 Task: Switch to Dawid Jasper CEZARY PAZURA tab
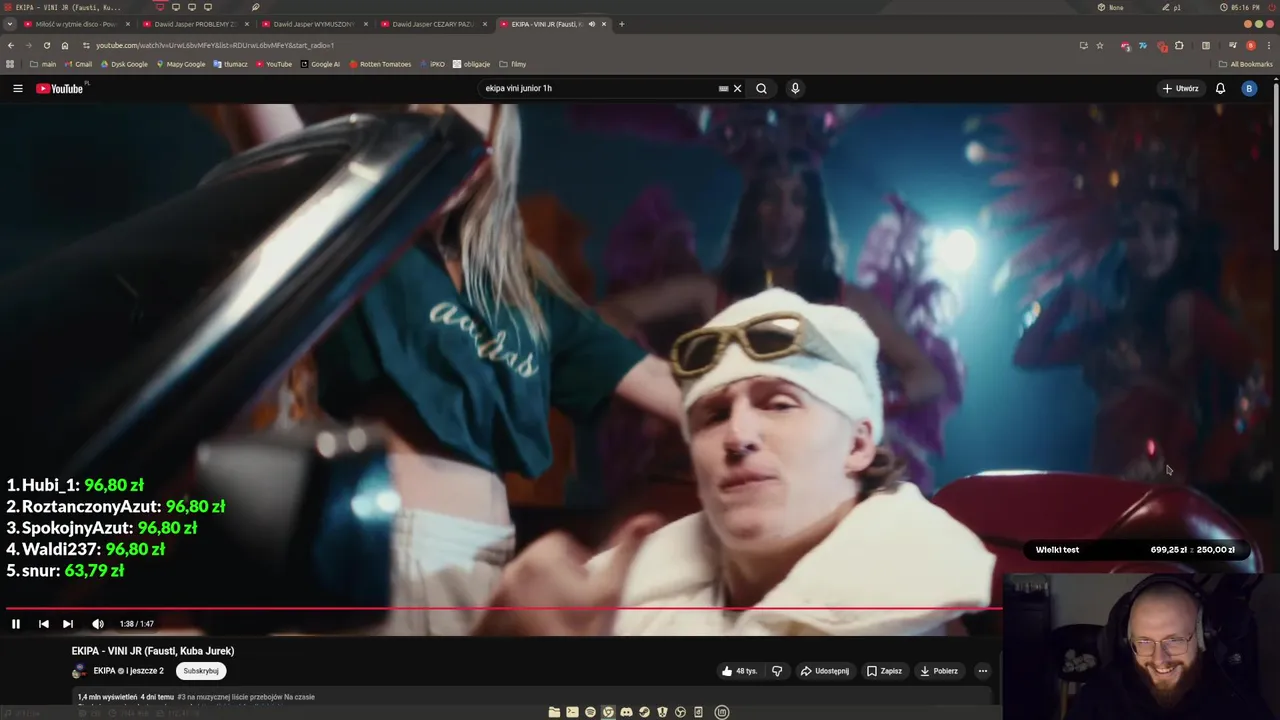pyautogui.click(x=433, y=24)
